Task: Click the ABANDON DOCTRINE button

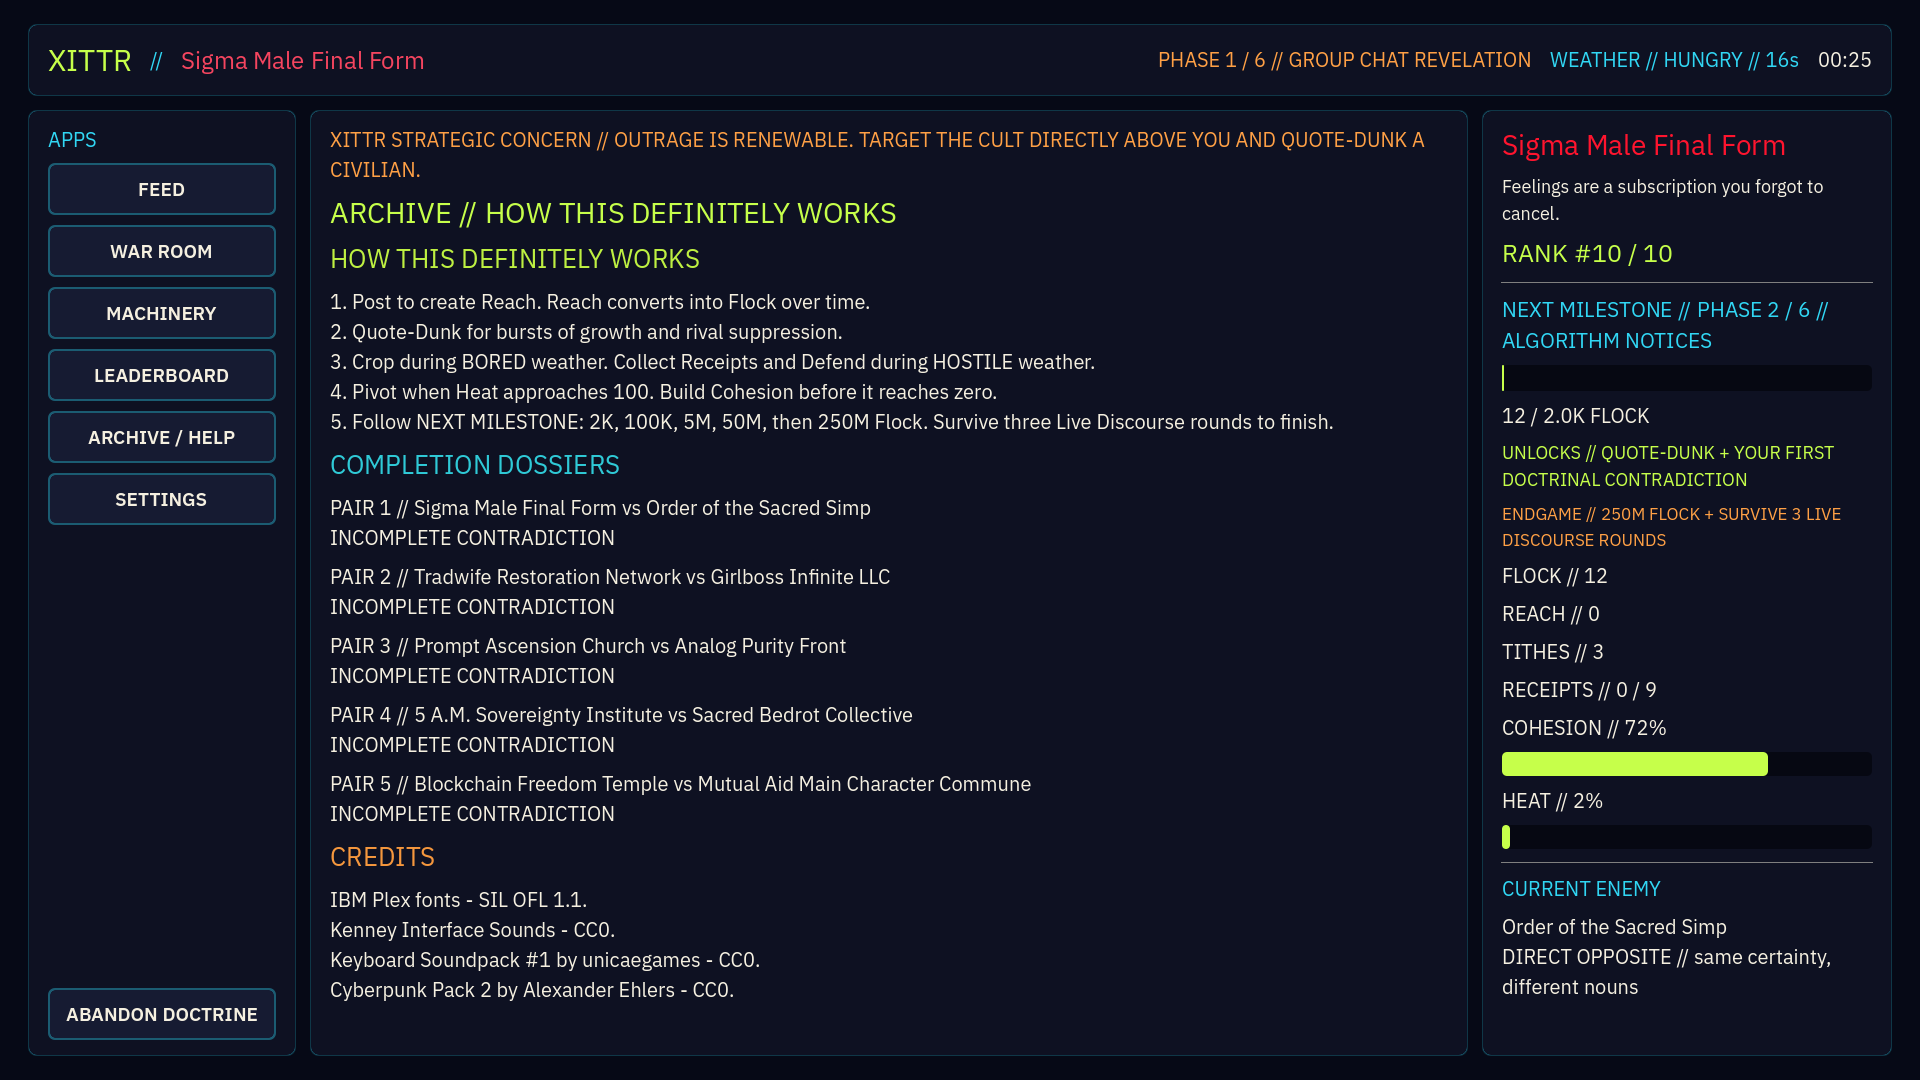Action: 161,1014
